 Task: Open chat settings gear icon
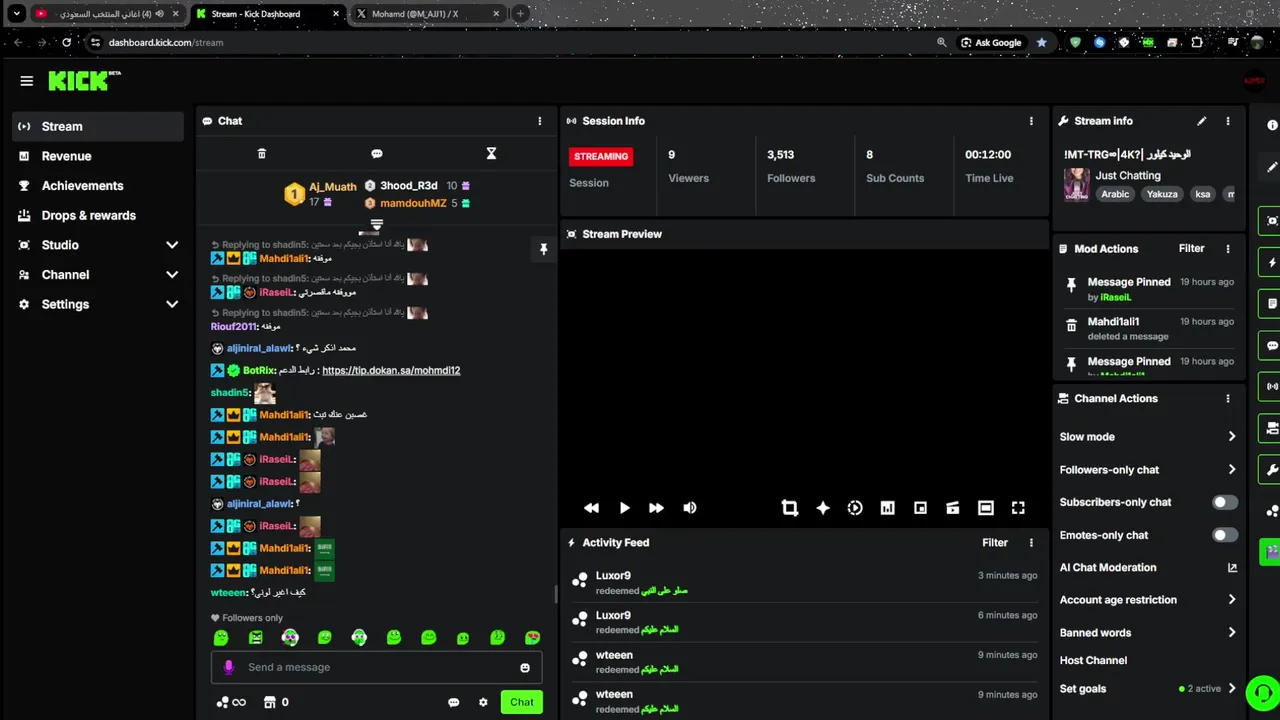point(483,702)
